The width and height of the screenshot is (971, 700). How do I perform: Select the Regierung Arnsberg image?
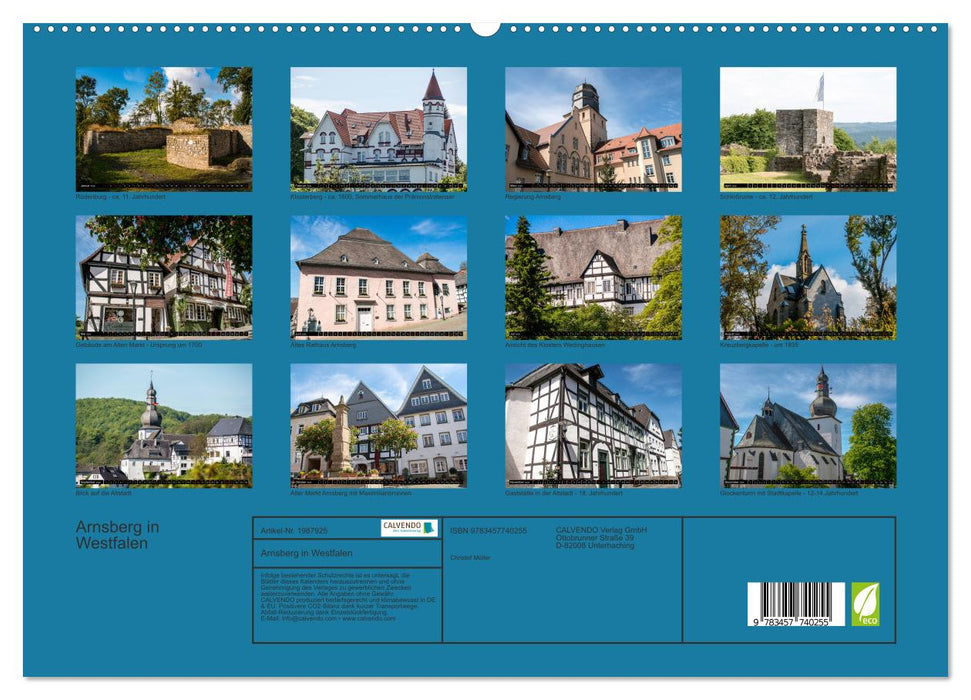592,130
